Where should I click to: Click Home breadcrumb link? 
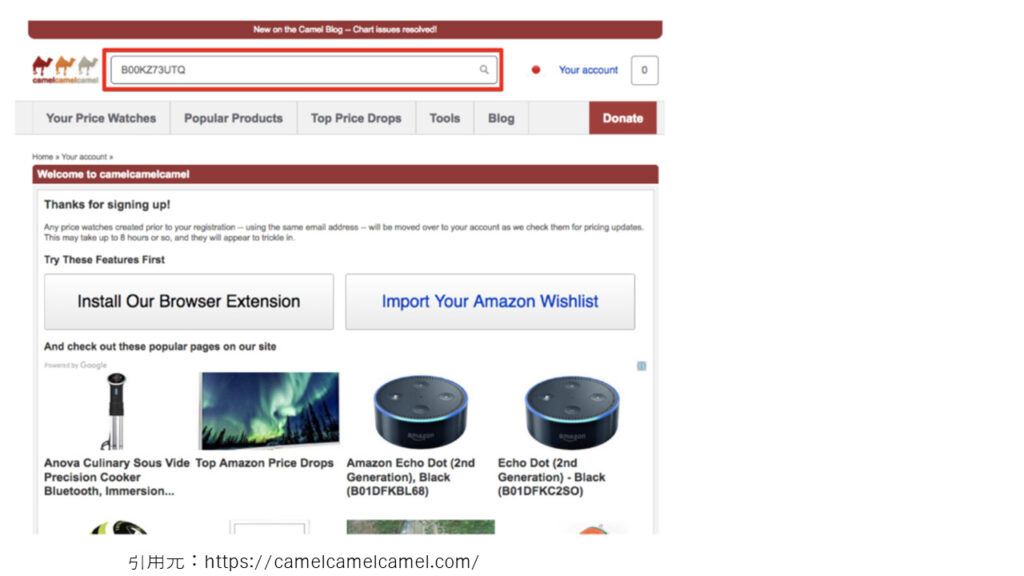42,157
